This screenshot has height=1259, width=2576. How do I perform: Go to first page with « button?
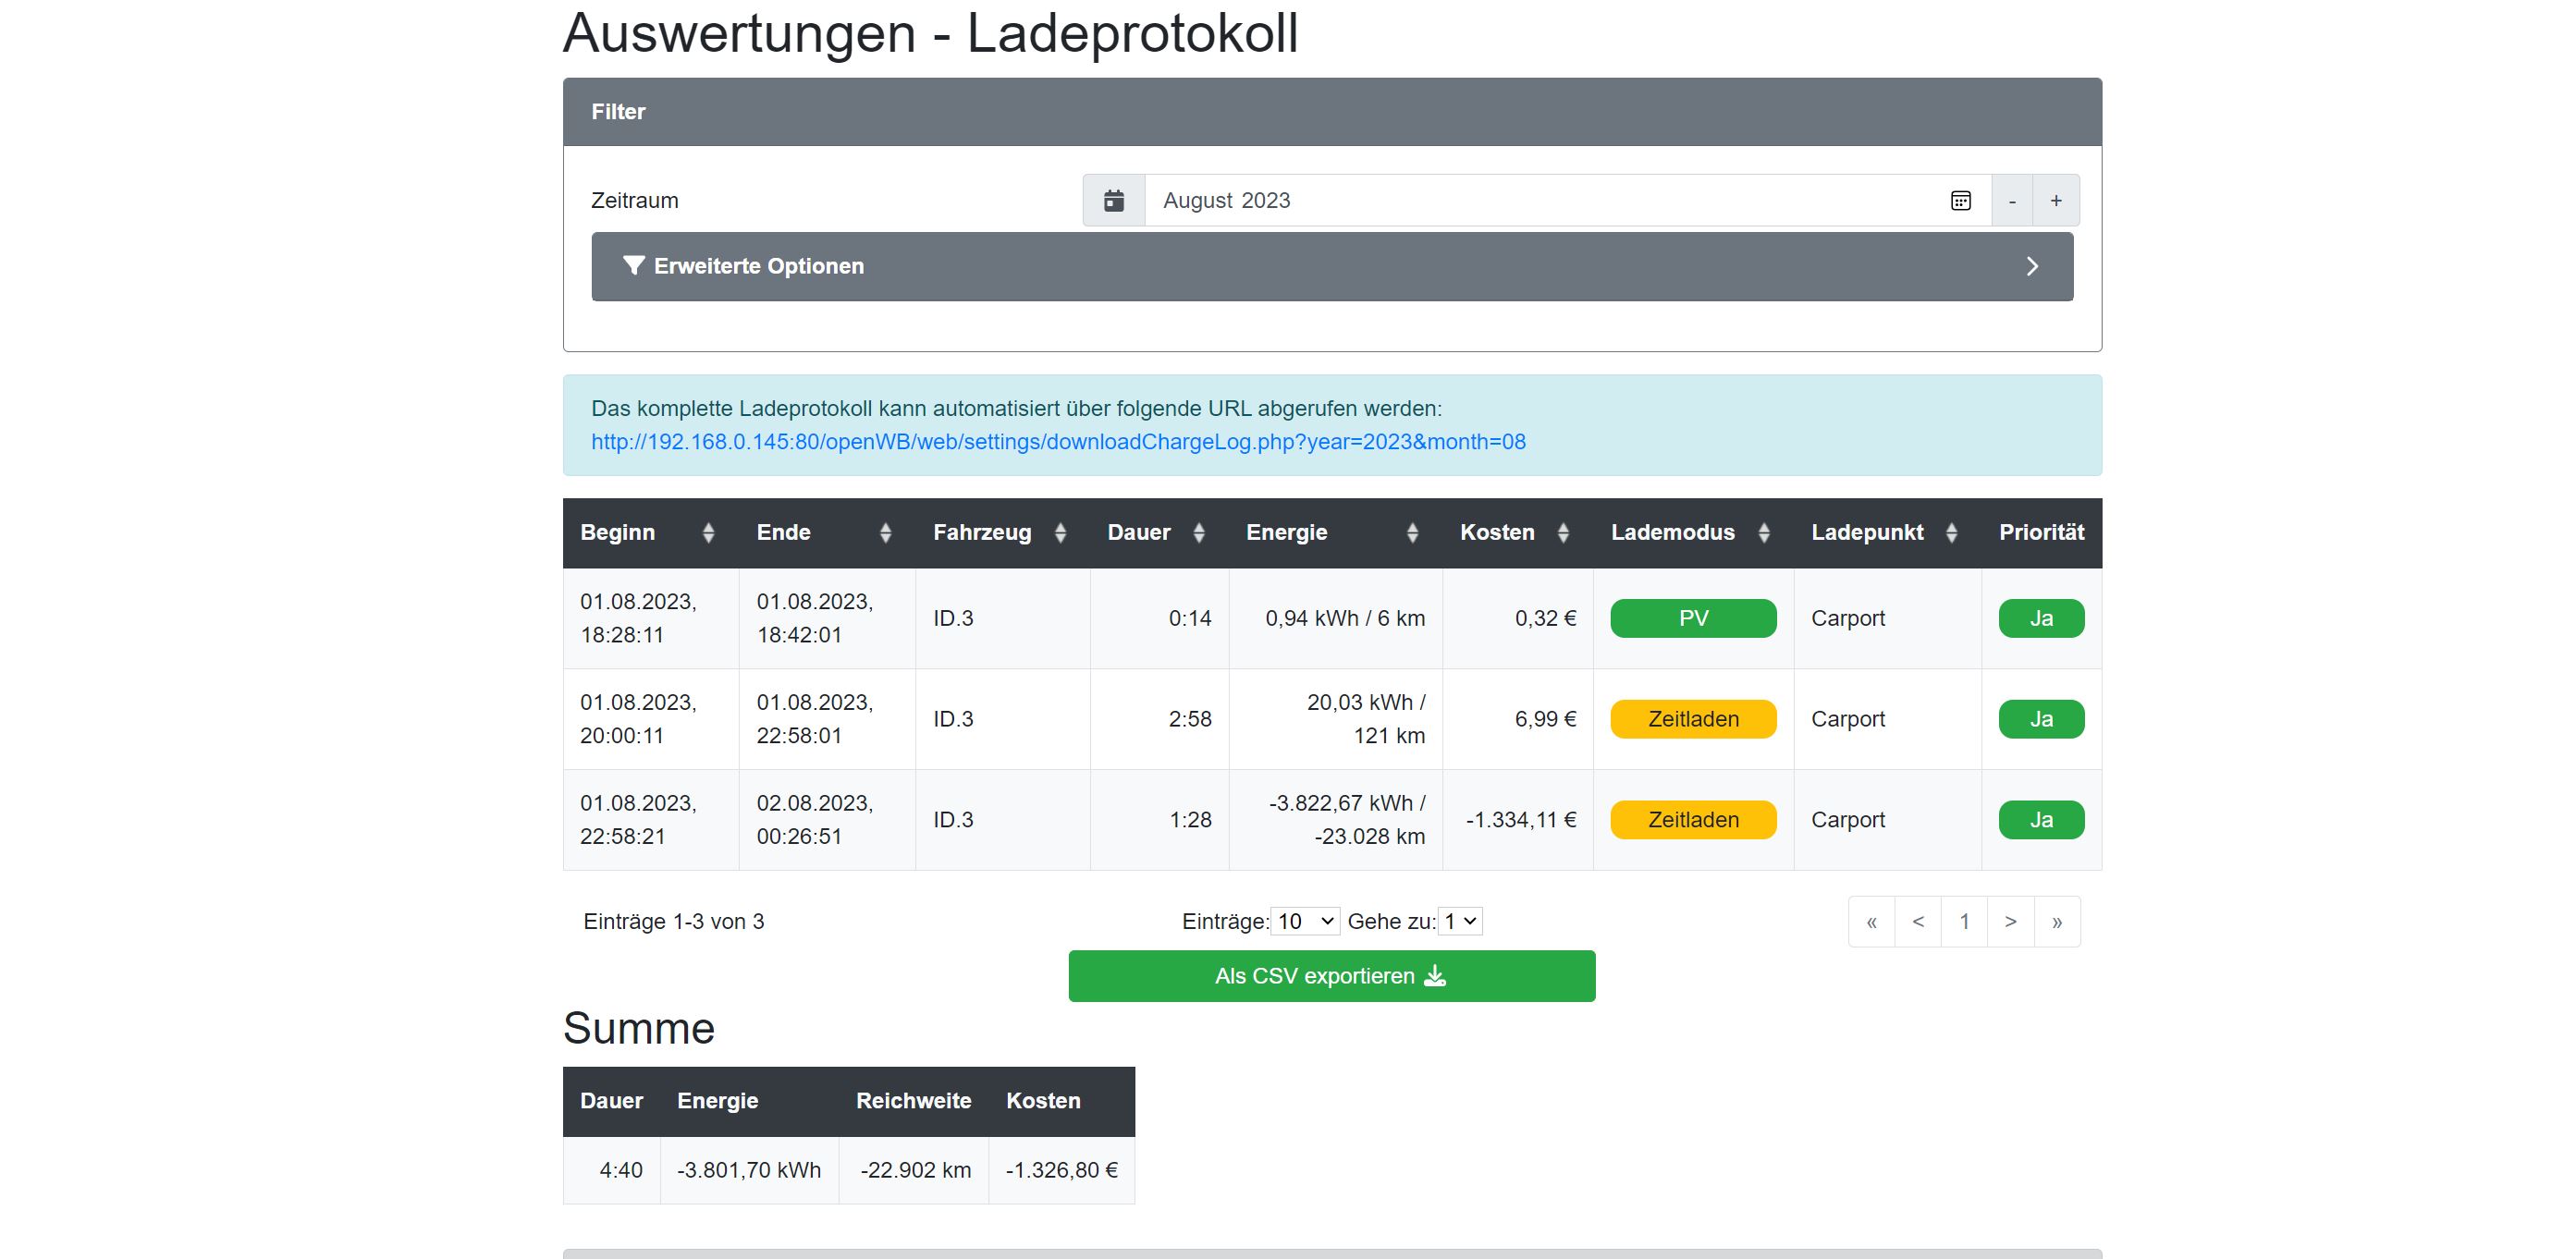tap(1871, 922)
